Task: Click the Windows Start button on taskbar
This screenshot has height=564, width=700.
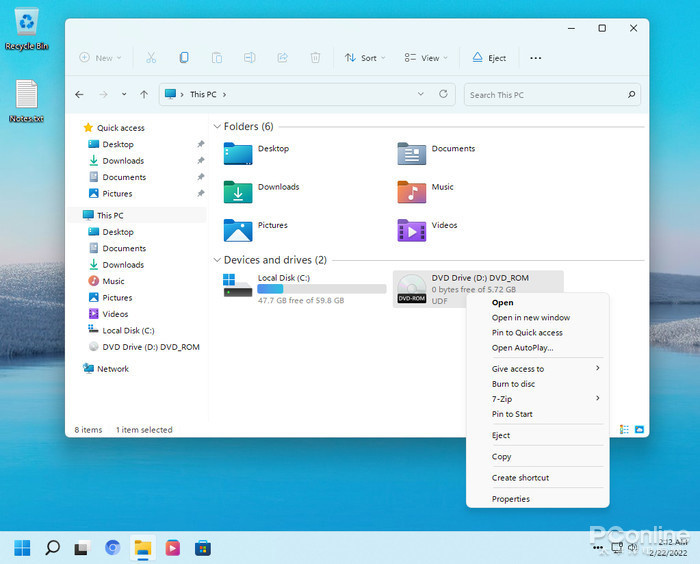Action: point(22,547)
